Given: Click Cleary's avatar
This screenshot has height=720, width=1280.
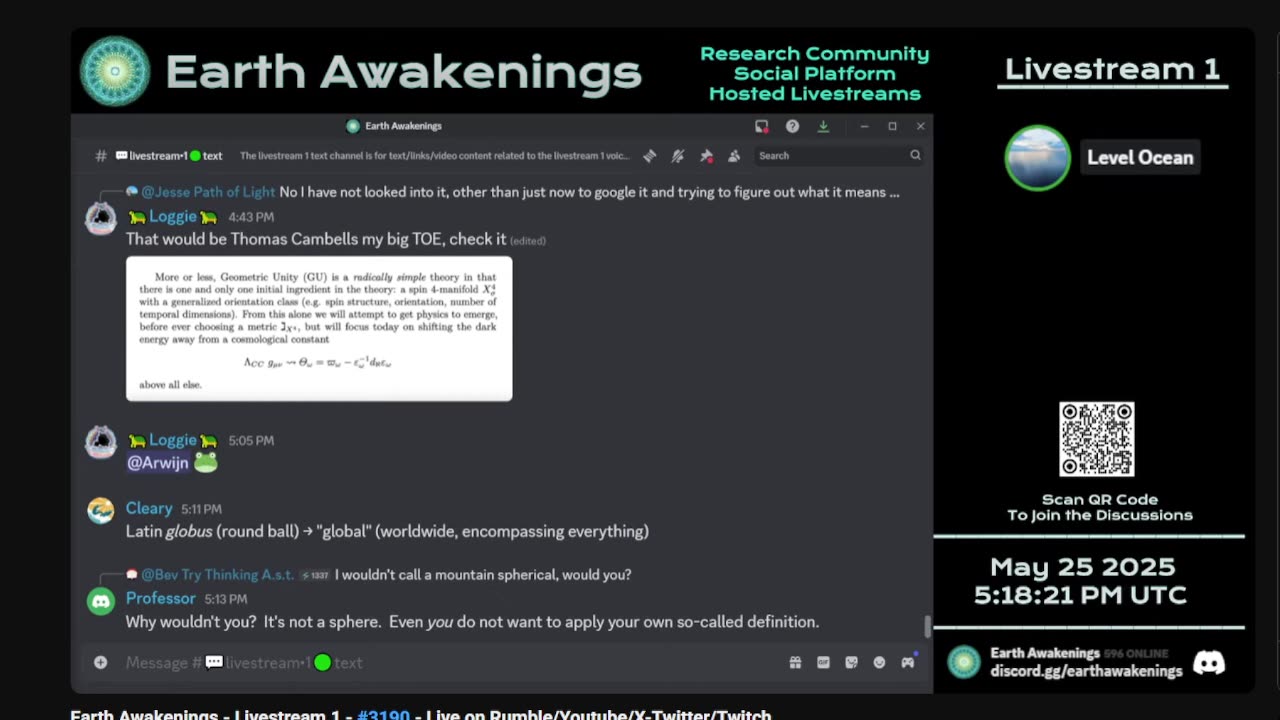Looking at the screenshot, I should (x=101, y=511).
